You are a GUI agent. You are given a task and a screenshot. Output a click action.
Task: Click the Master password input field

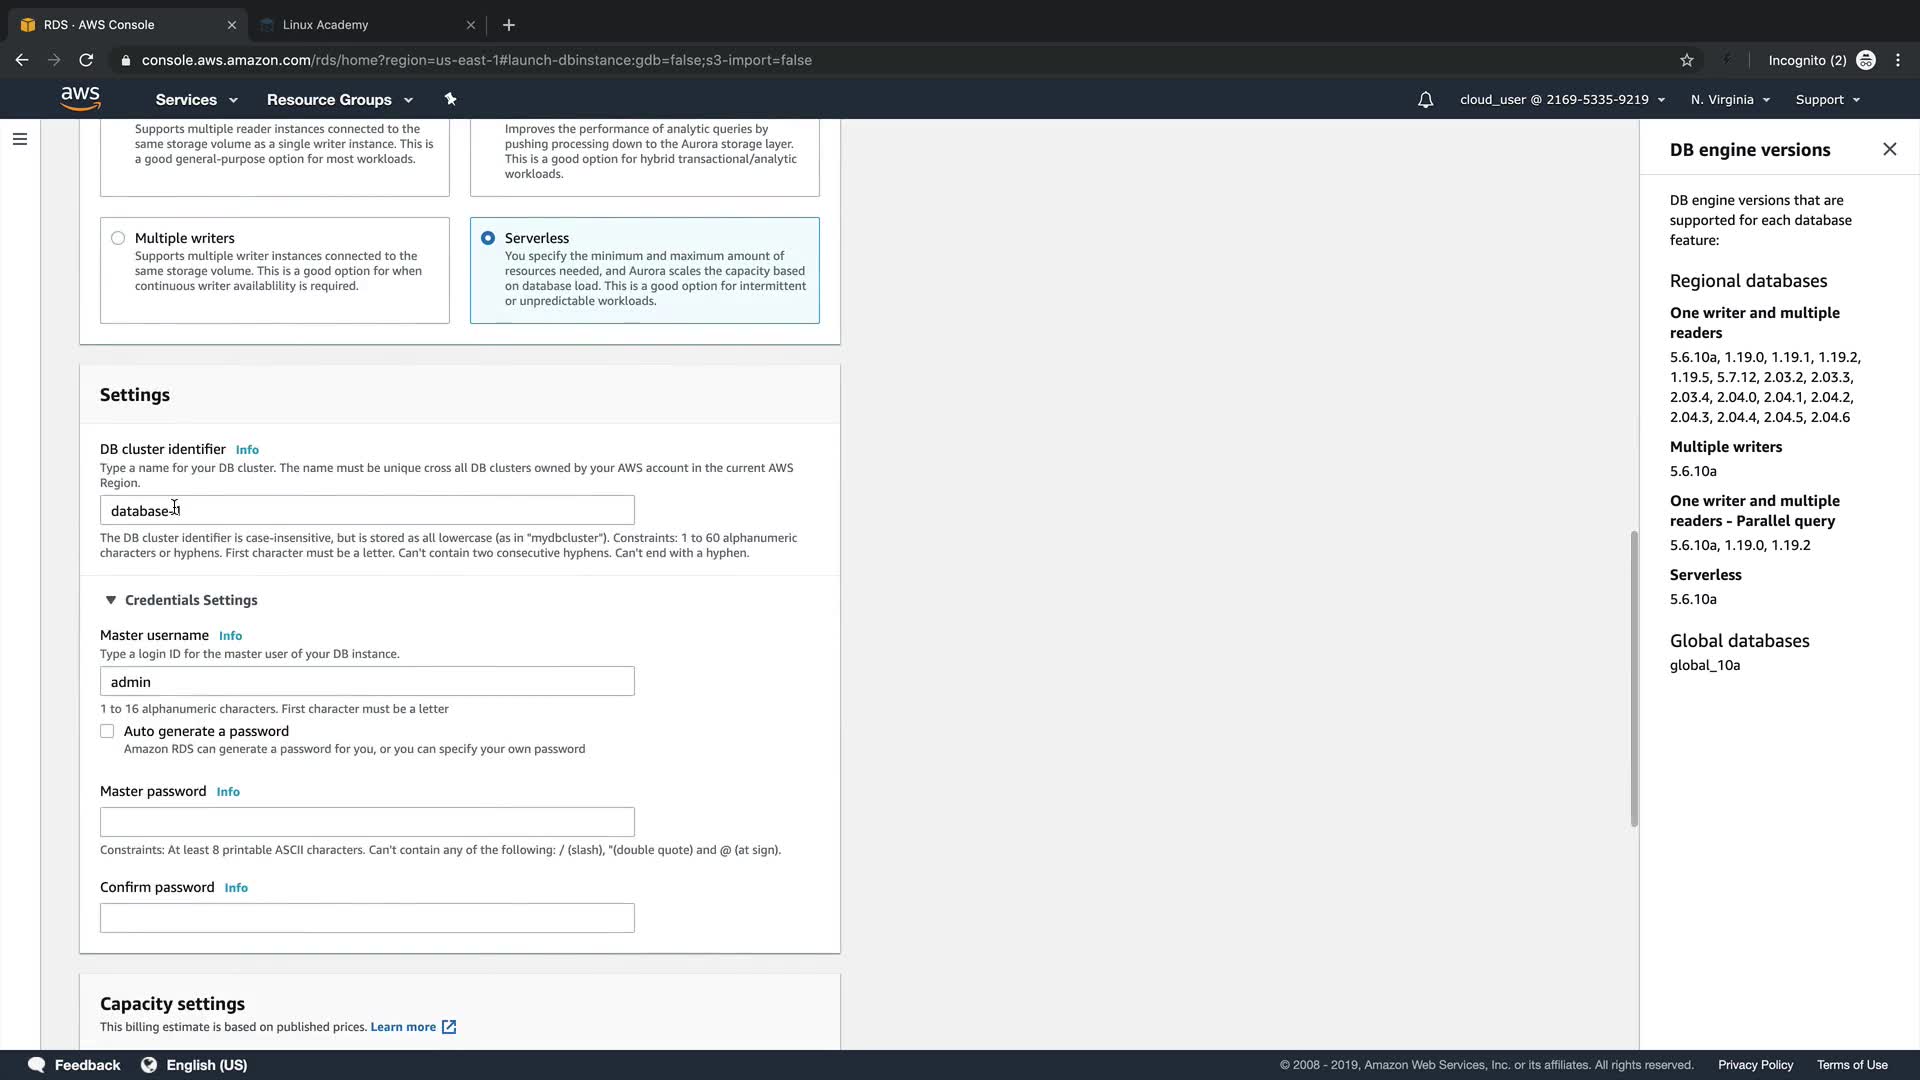[x=367, y=822]
